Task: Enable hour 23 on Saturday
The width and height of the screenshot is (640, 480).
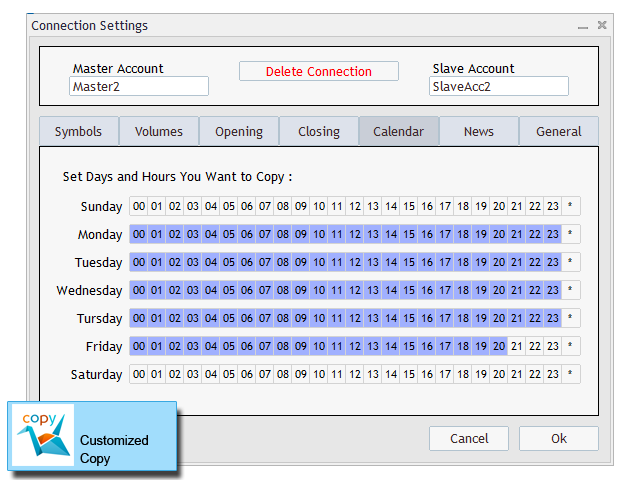Action: (x=552, y=375)
